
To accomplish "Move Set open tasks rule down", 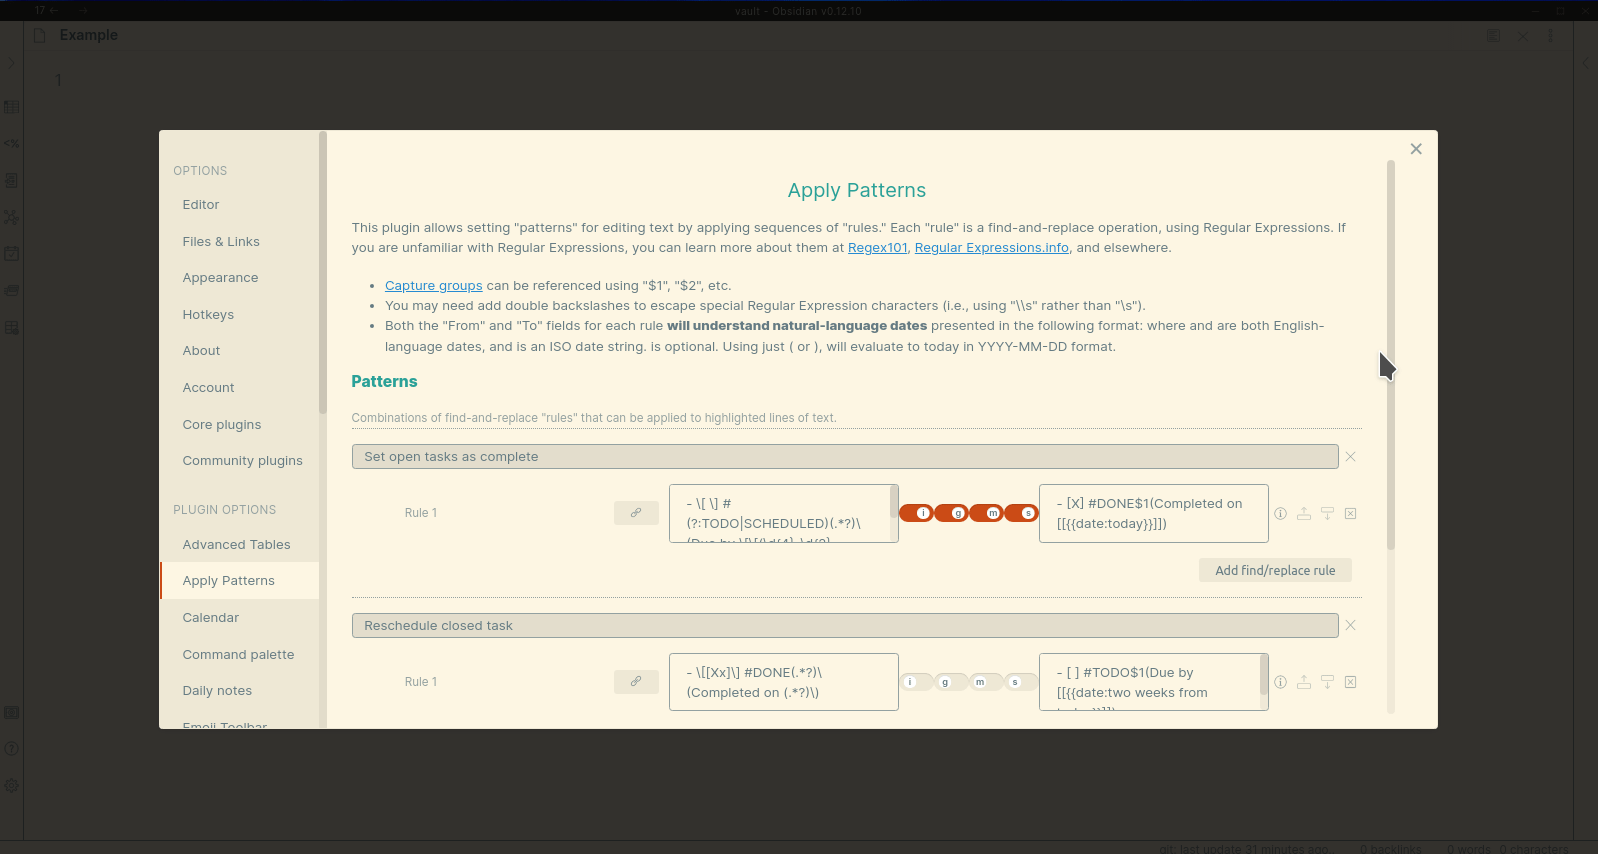I will tap(1327, 513).
